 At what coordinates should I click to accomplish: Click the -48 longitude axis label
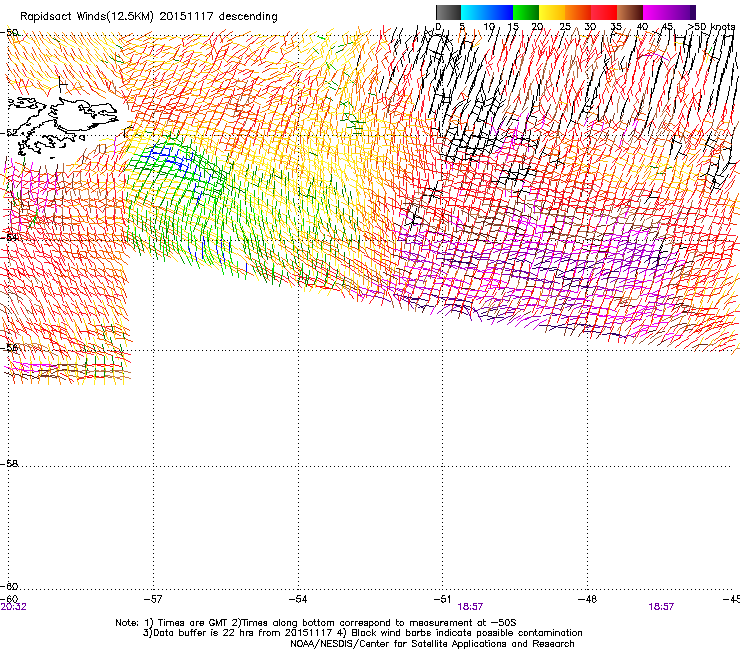pos(588,599)
